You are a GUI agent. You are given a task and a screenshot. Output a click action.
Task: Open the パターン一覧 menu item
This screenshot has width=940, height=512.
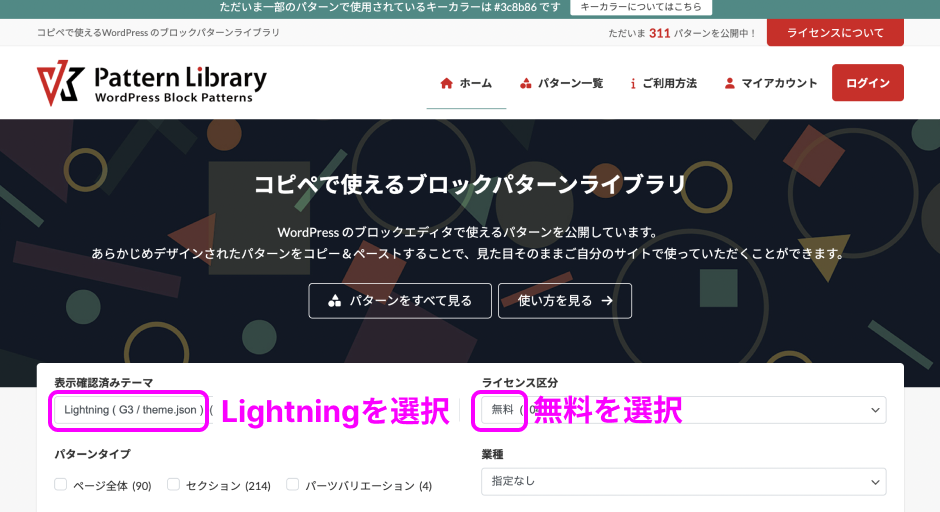[x=561, y=83]
